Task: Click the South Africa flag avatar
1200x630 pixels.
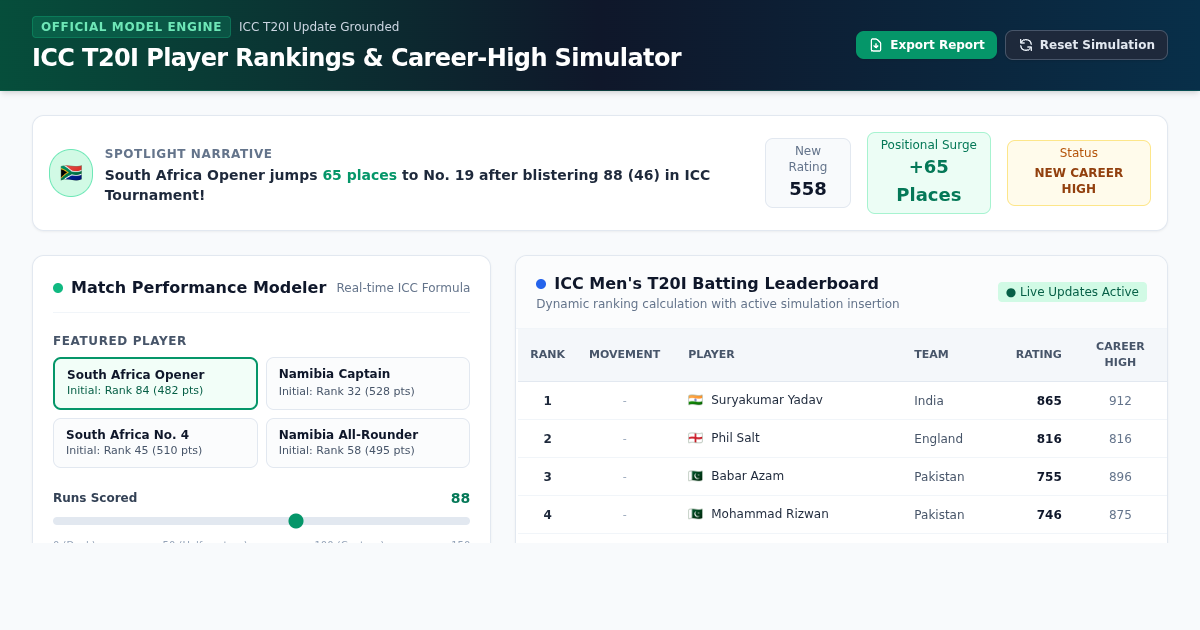Action: (x=71, y=173)
